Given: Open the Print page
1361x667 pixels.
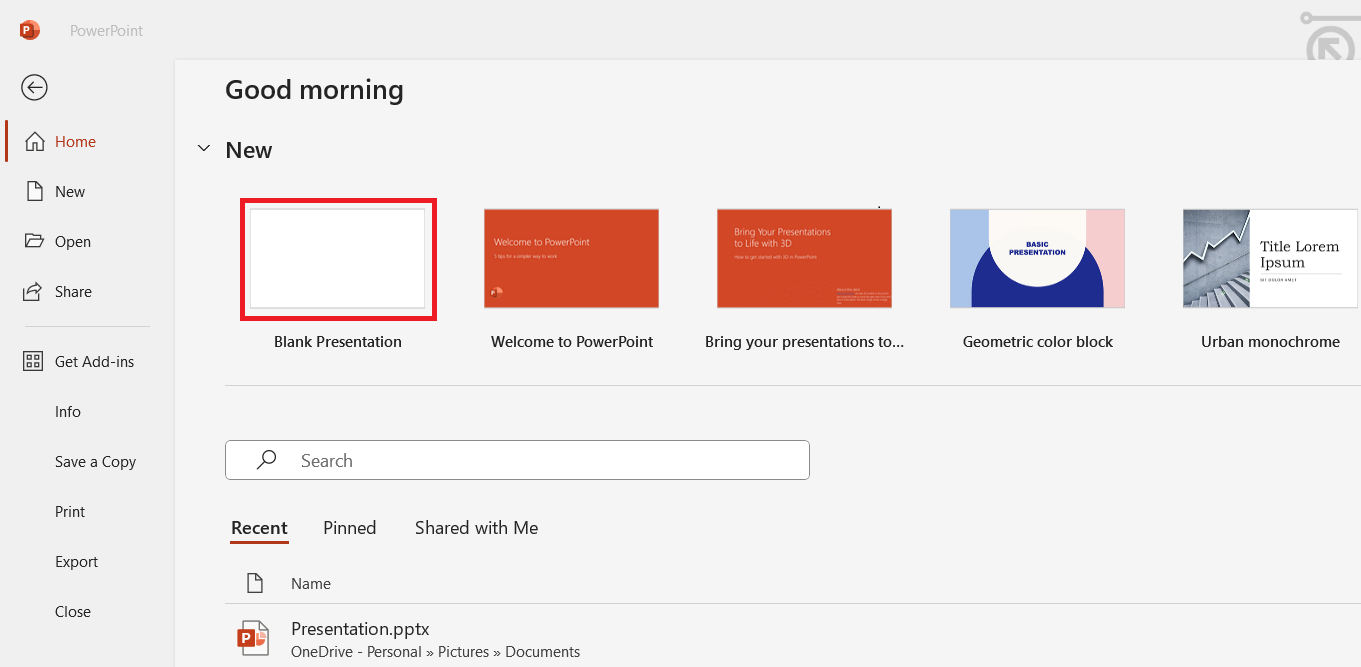Looking at the screenshot, I should pos(70,512).
